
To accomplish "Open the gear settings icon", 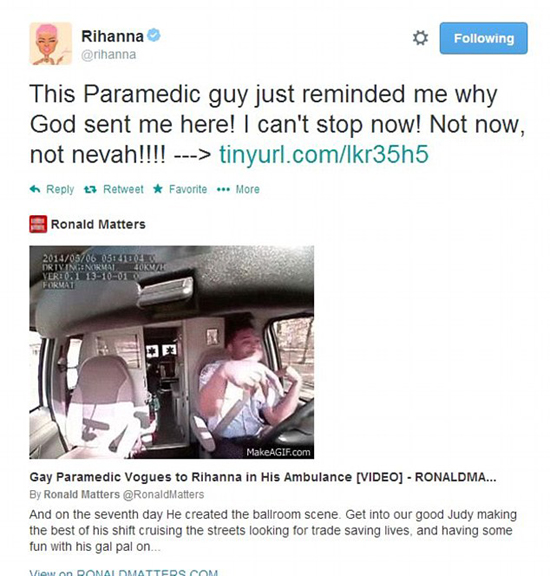I will (420, 38).
